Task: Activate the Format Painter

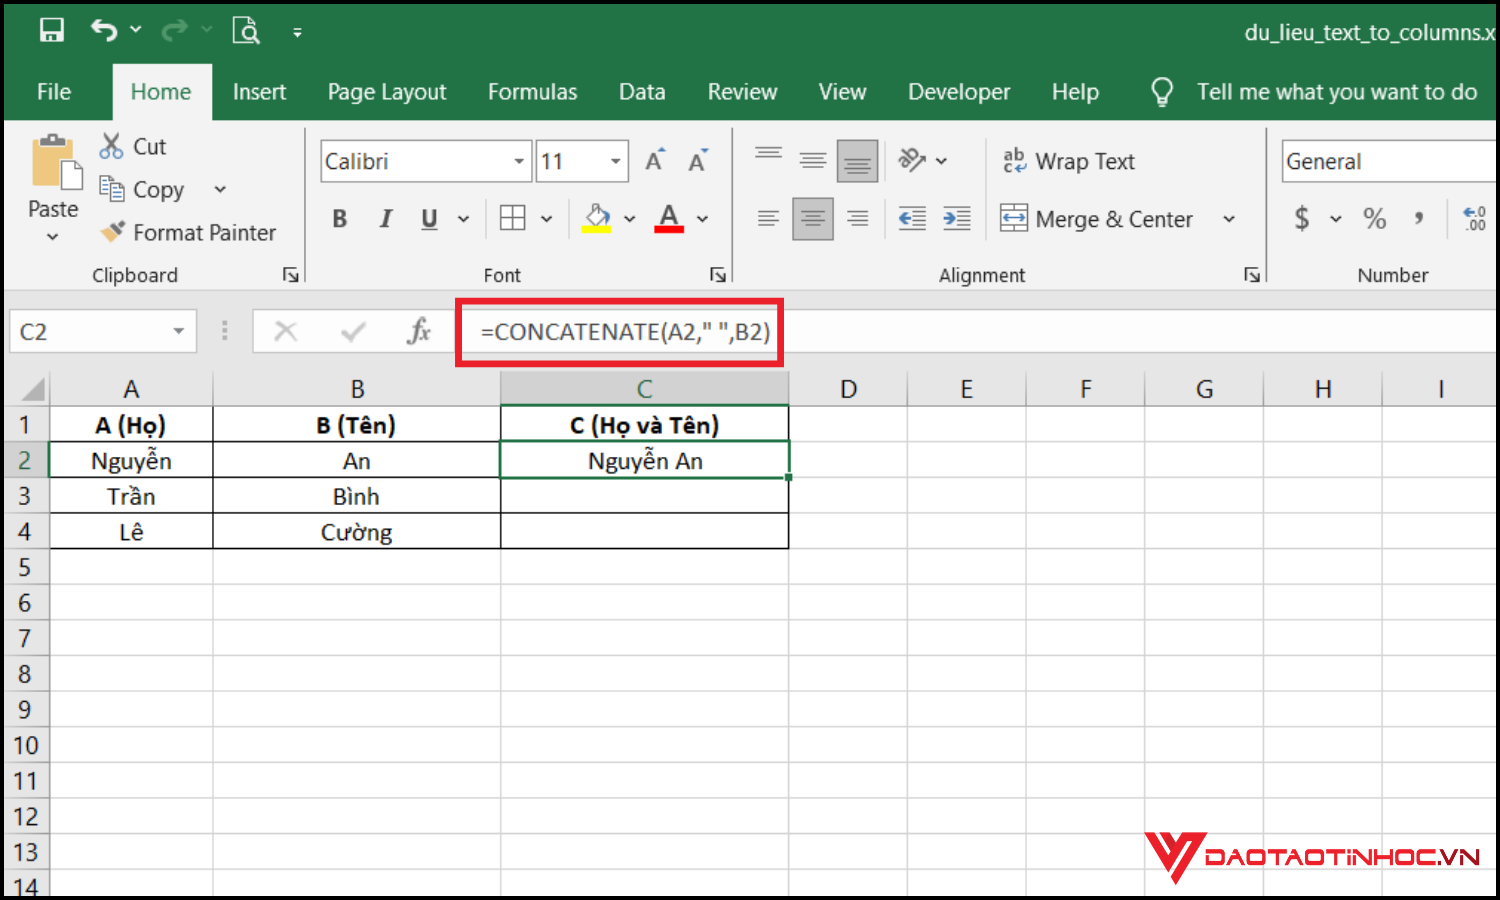Action: 188,232
